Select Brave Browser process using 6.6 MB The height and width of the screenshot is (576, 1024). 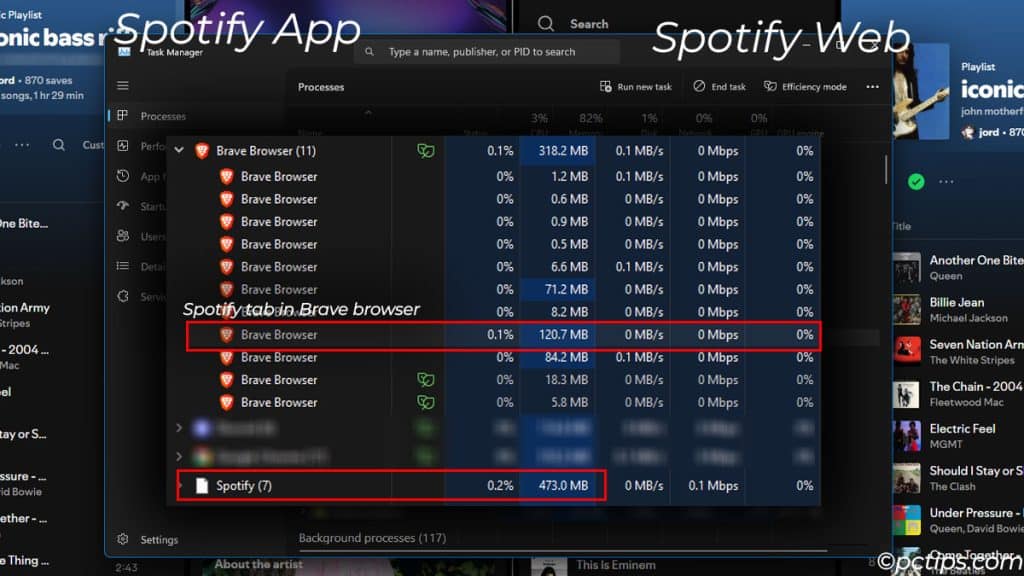[494, 266]
